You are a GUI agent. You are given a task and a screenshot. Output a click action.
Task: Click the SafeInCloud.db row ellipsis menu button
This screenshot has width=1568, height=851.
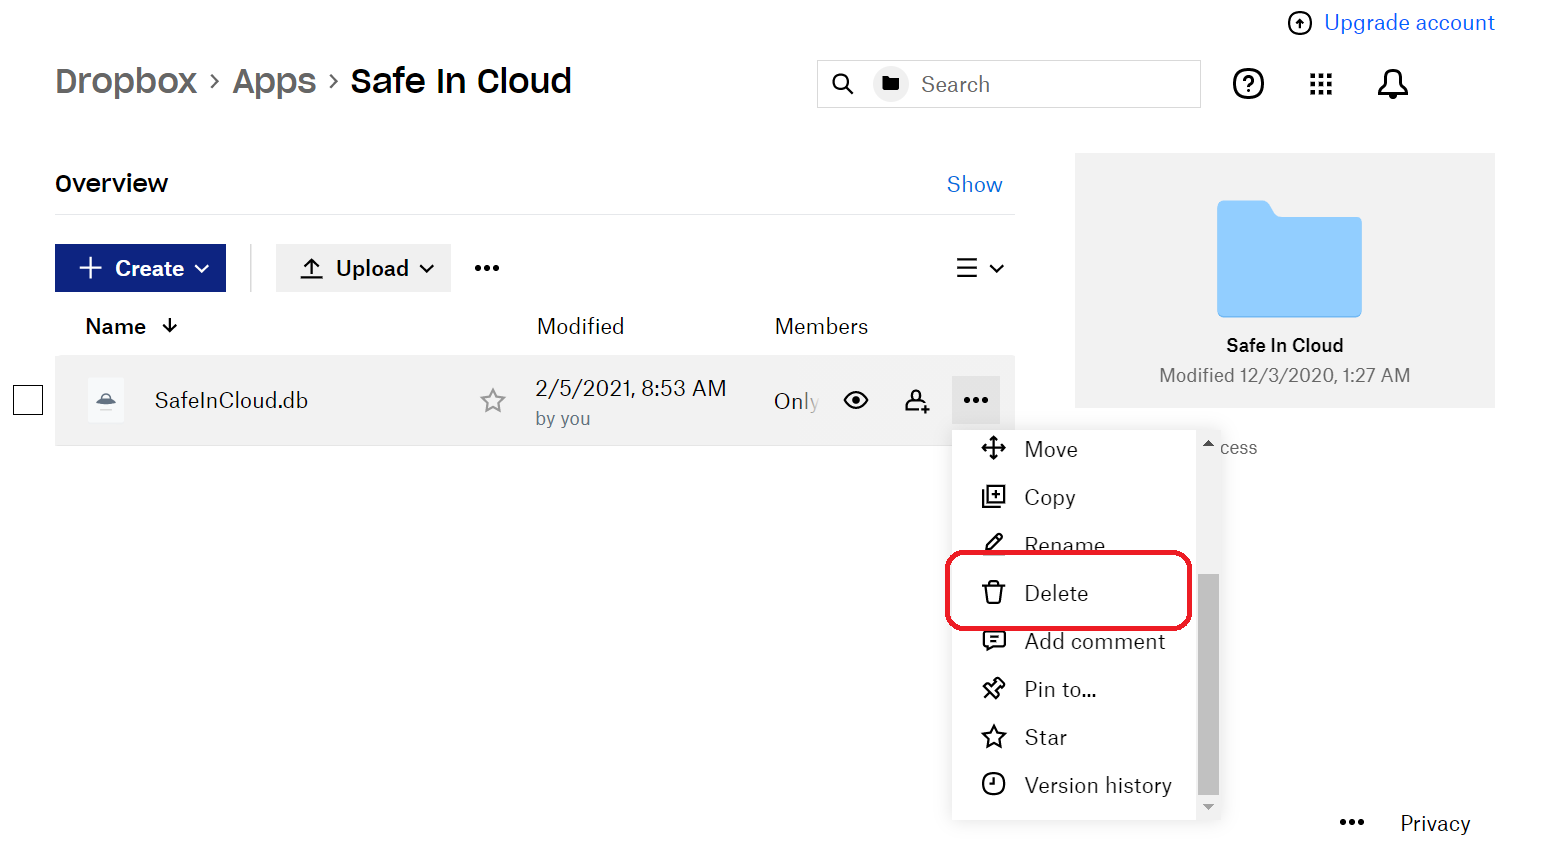click(x=976, y=400)
